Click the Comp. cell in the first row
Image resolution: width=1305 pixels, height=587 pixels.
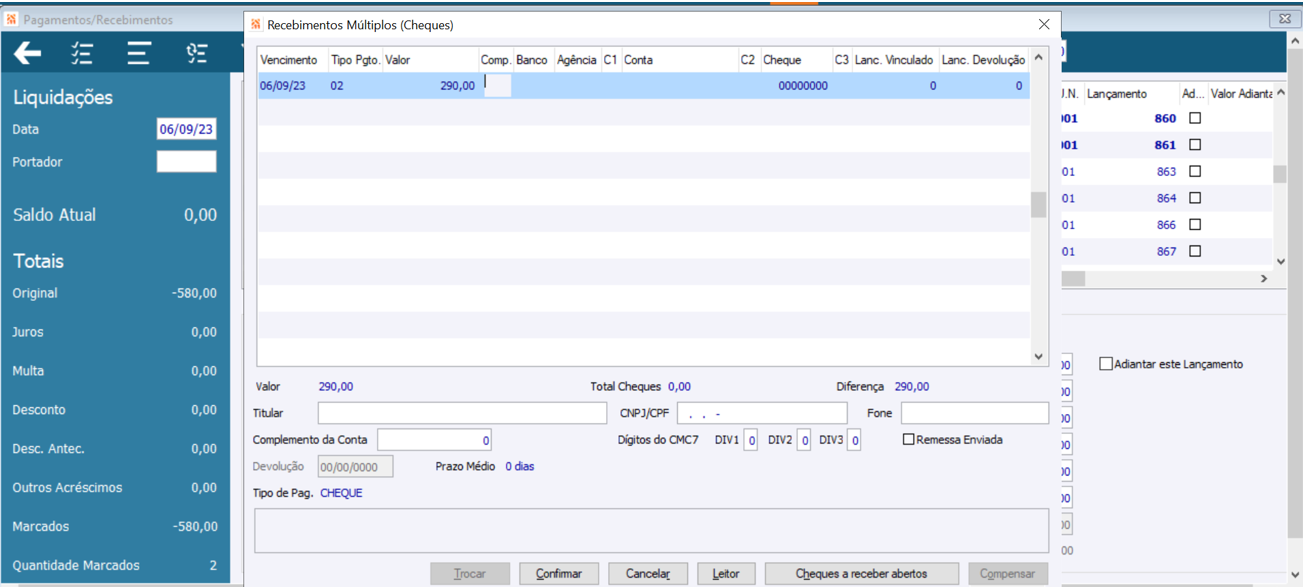click(x=496, y=86)
